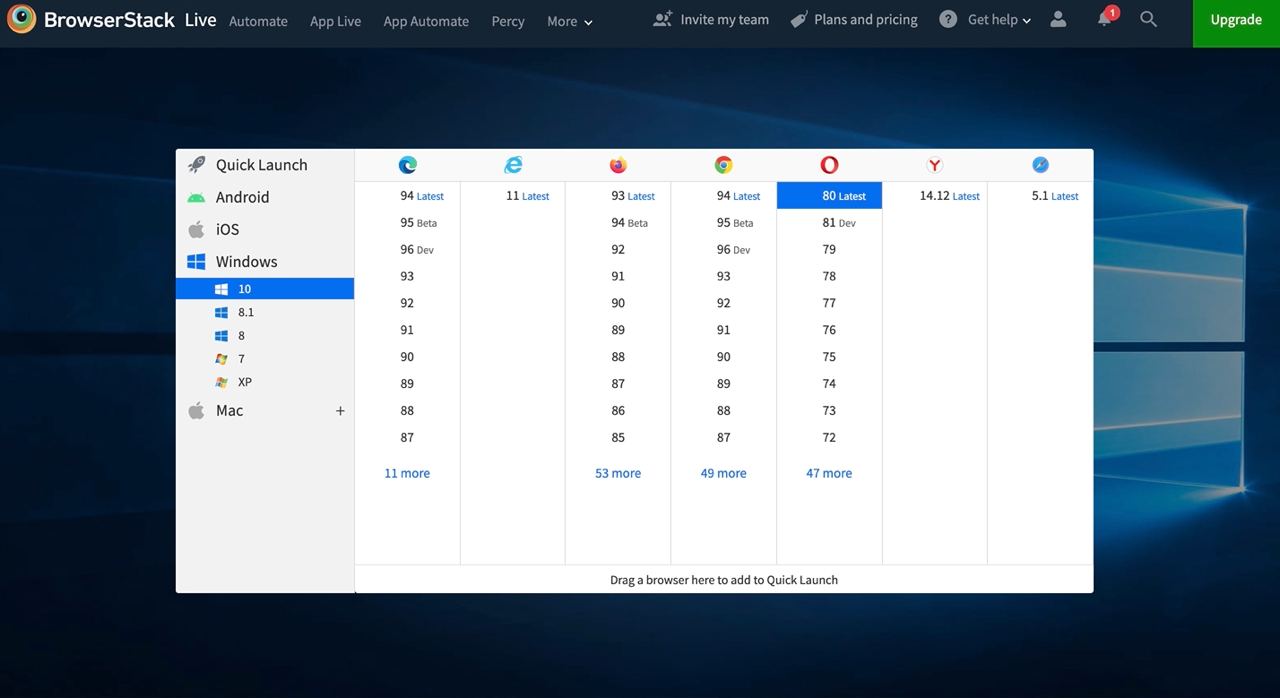Select Mac in the sidebar

click(229, 410)
